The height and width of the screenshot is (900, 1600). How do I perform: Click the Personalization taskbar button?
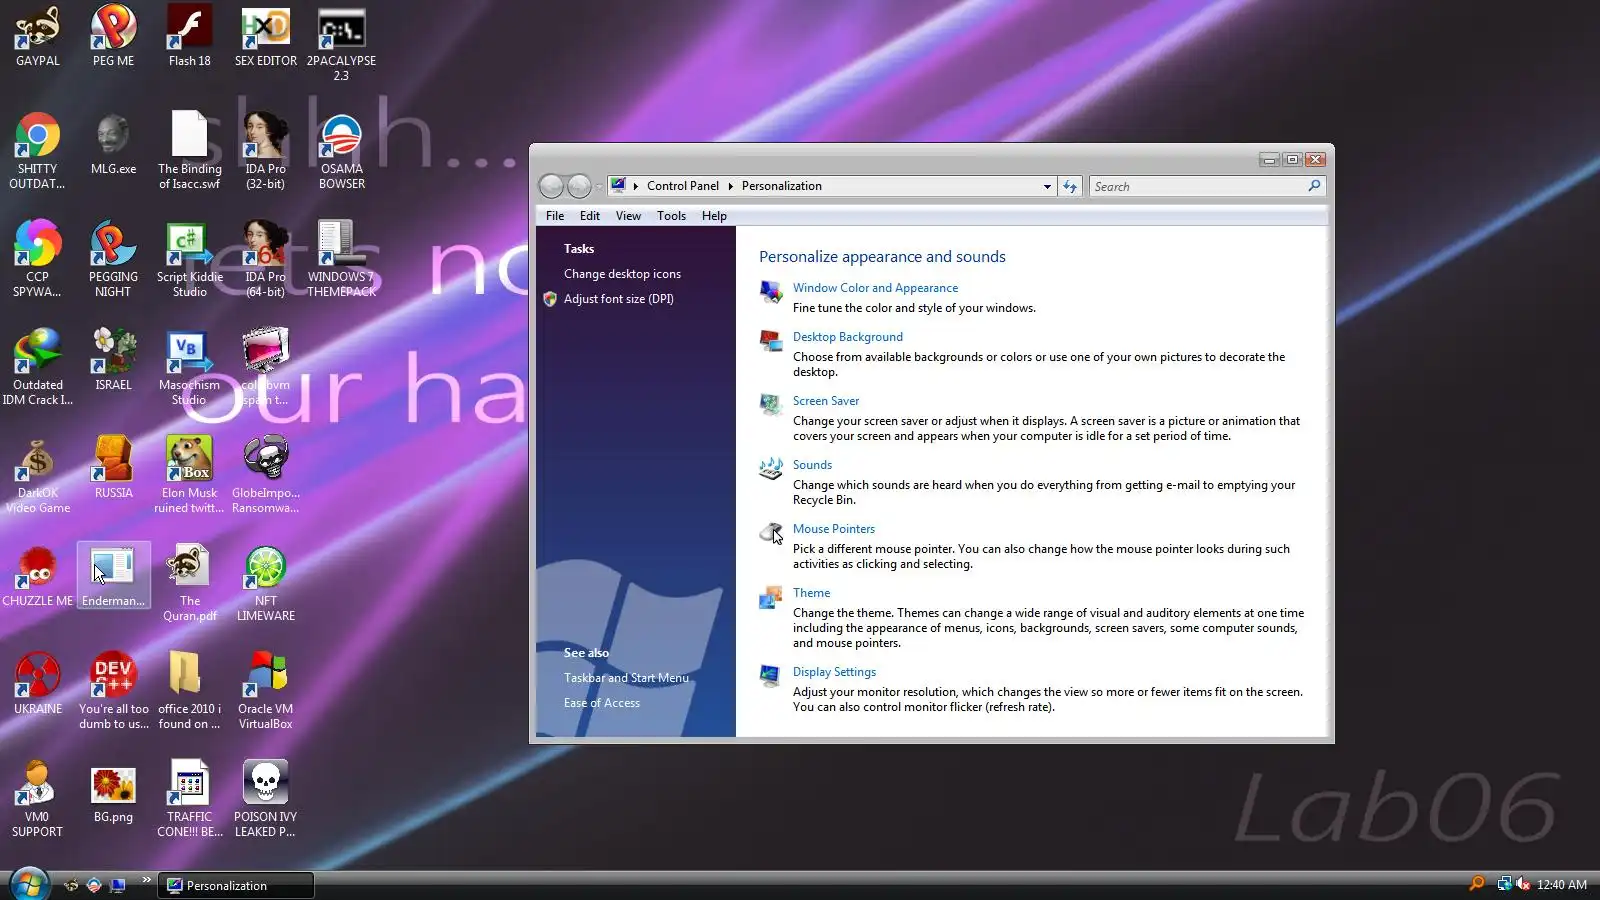(236, 885)
